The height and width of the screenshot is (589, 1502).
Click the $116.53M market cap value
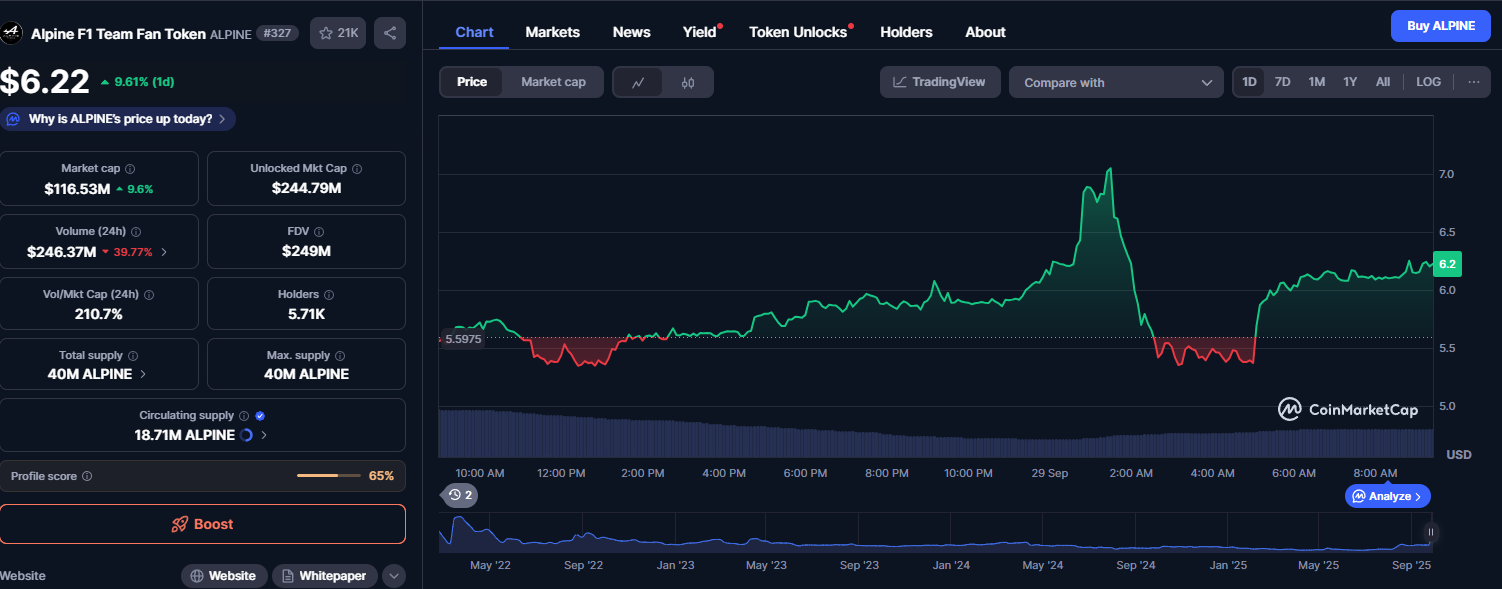pyautogui.click(x=77, y=188)
